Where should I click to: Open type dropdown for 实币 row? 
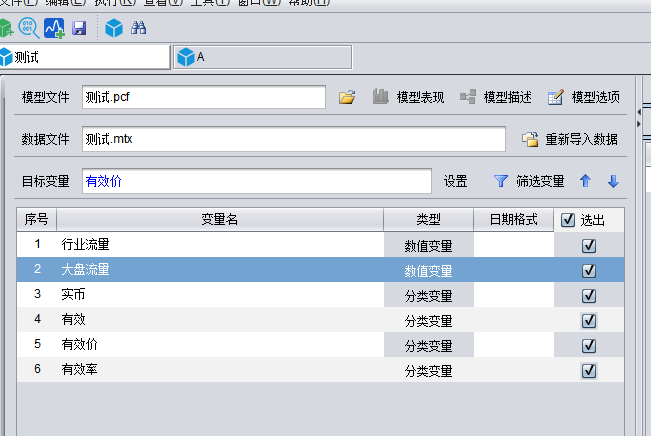(428, 295)
